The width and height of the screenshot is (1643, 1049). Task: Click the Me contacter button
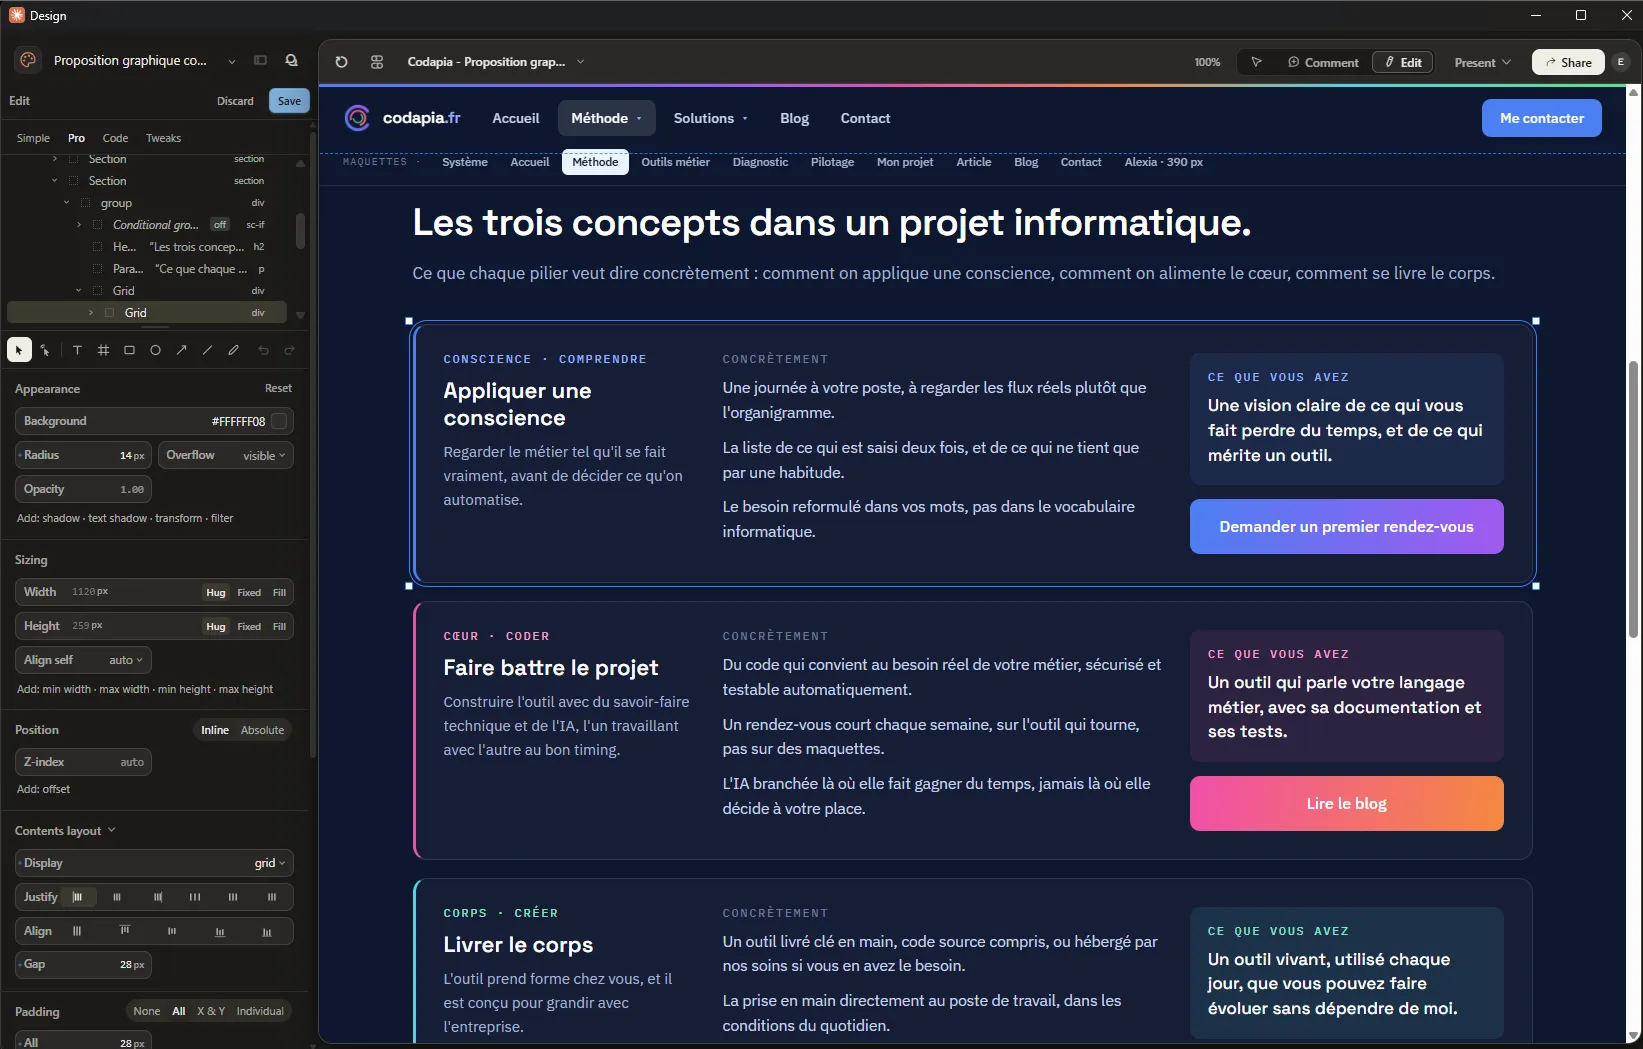[1541, 118]
